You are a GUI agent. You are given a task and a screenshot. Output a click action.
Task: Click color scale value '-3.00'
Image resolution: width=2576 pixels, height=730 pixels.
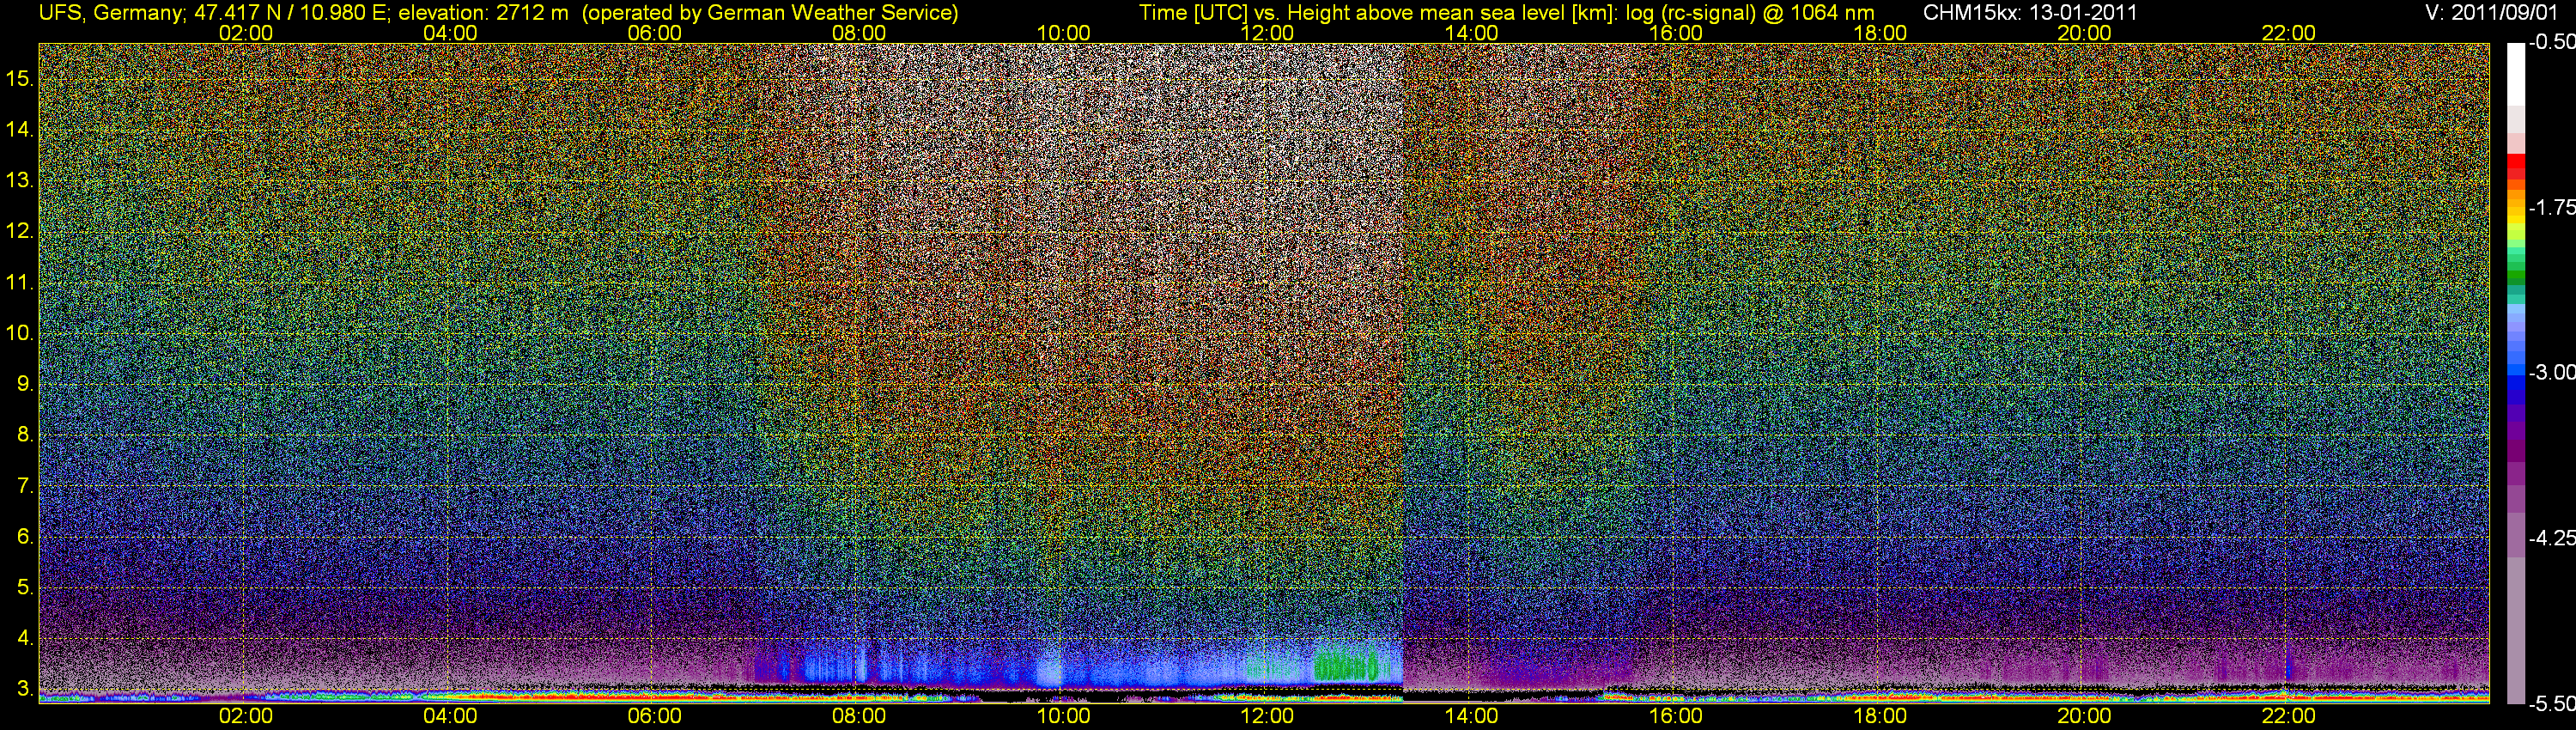(2551, 372)
